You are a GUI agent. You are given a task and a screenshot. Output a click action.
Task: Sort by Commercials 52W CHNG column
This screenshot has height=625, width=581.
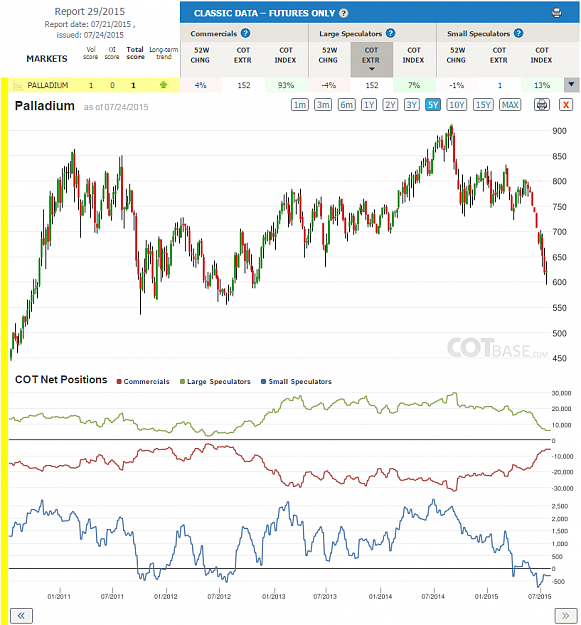200,55
